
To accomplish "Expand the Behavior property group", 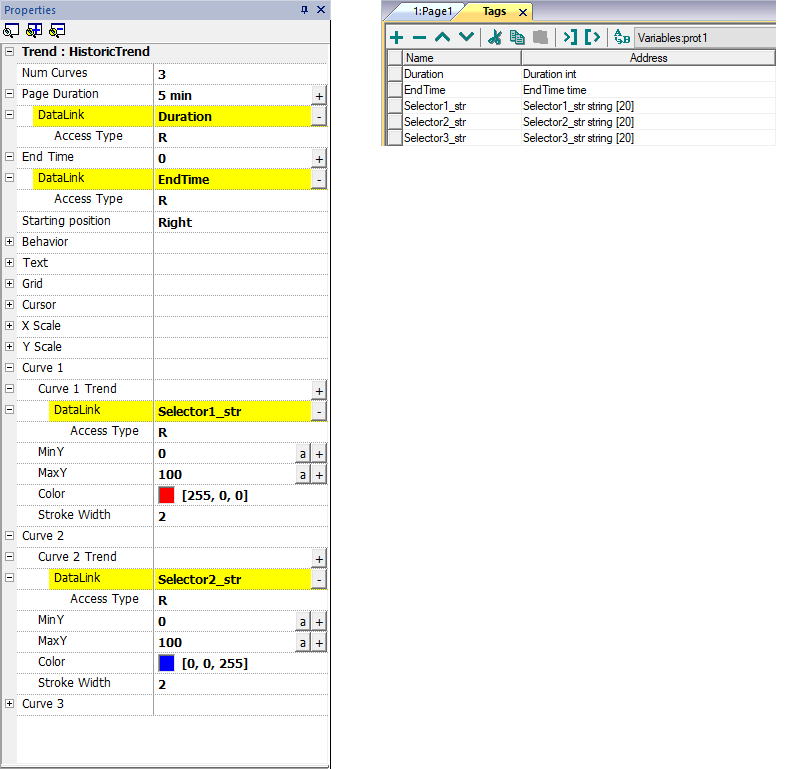I will (10, 242).
